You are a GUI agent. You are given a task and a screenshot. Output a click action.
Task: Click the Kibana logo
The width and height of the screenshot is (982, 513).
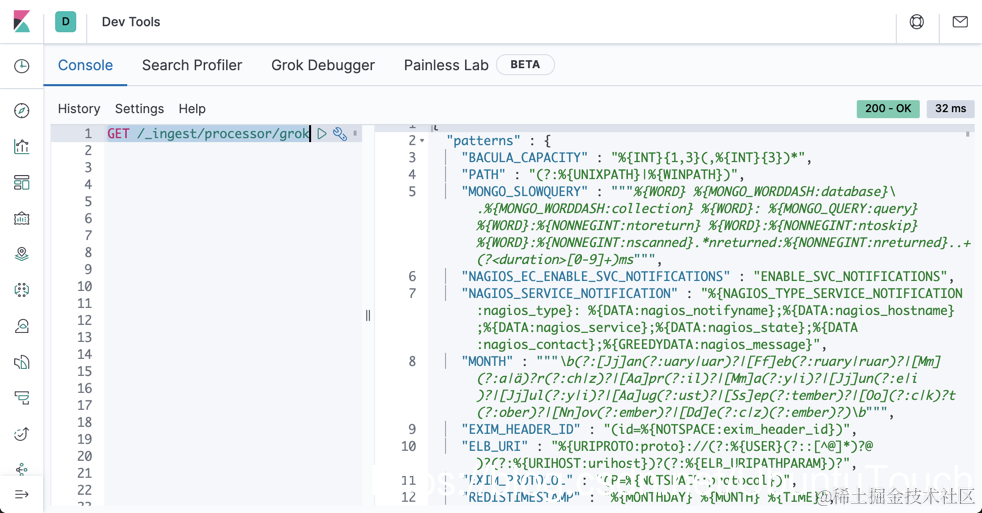[x=21, y=21]
